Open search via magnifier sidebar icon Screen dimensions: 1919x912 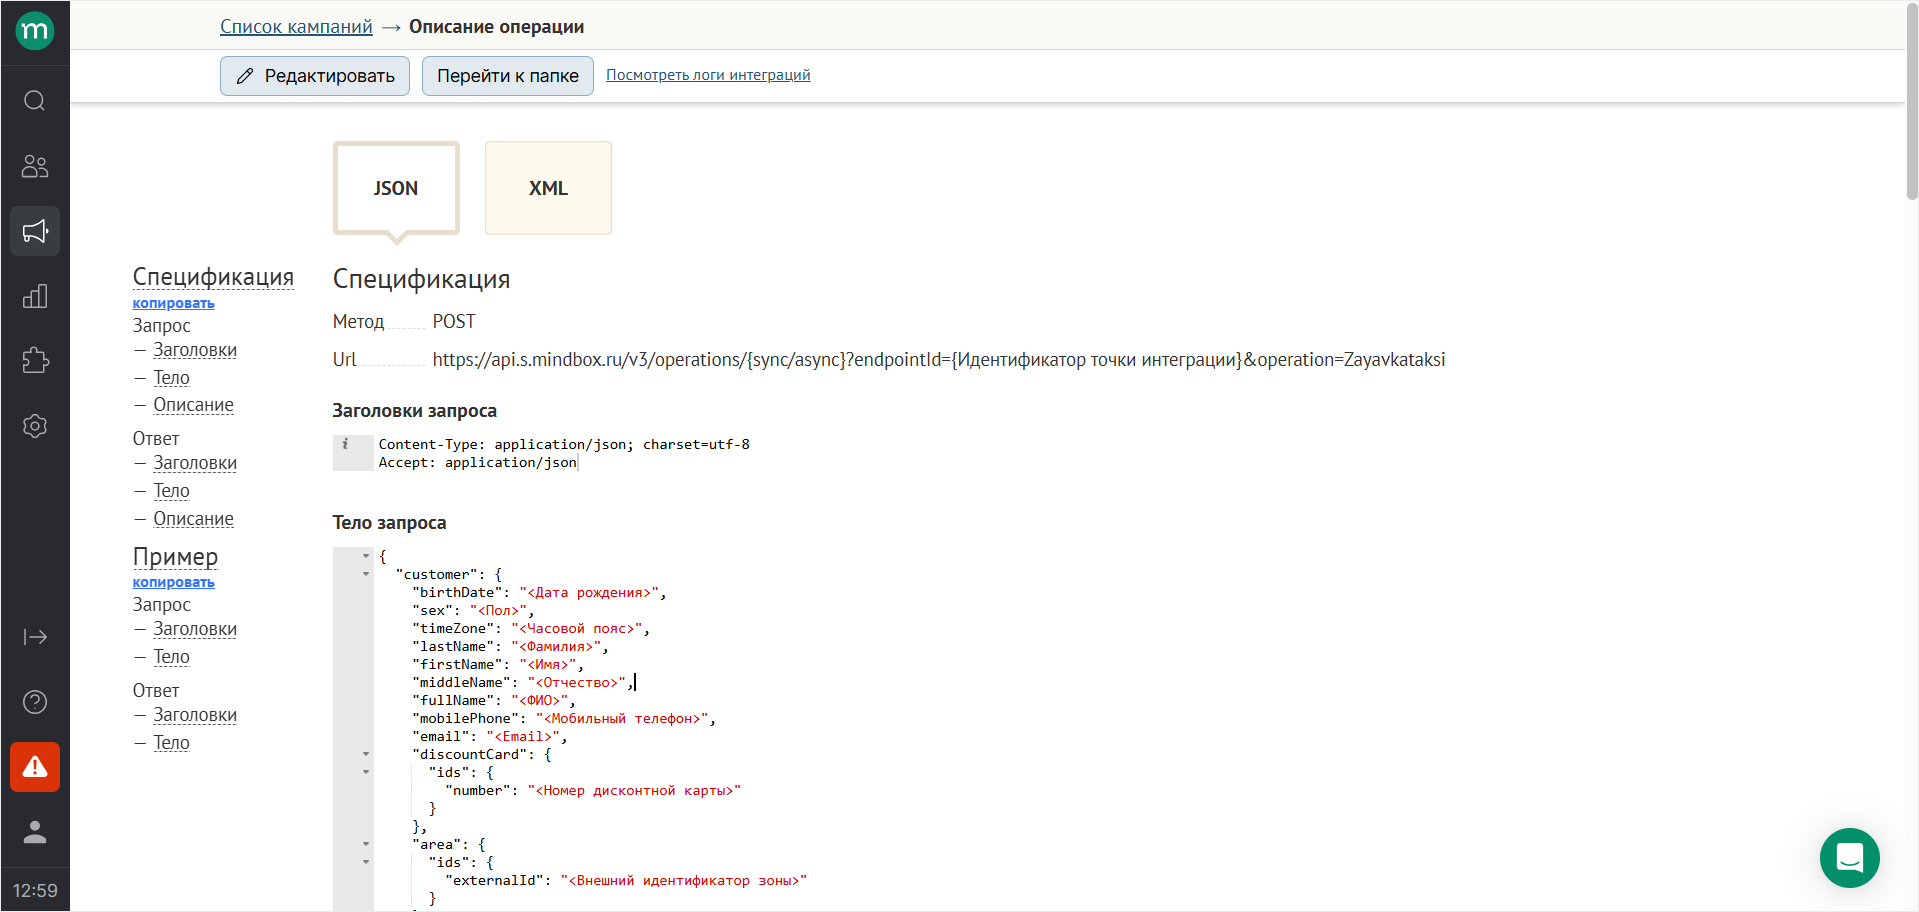tap(35, 101)
